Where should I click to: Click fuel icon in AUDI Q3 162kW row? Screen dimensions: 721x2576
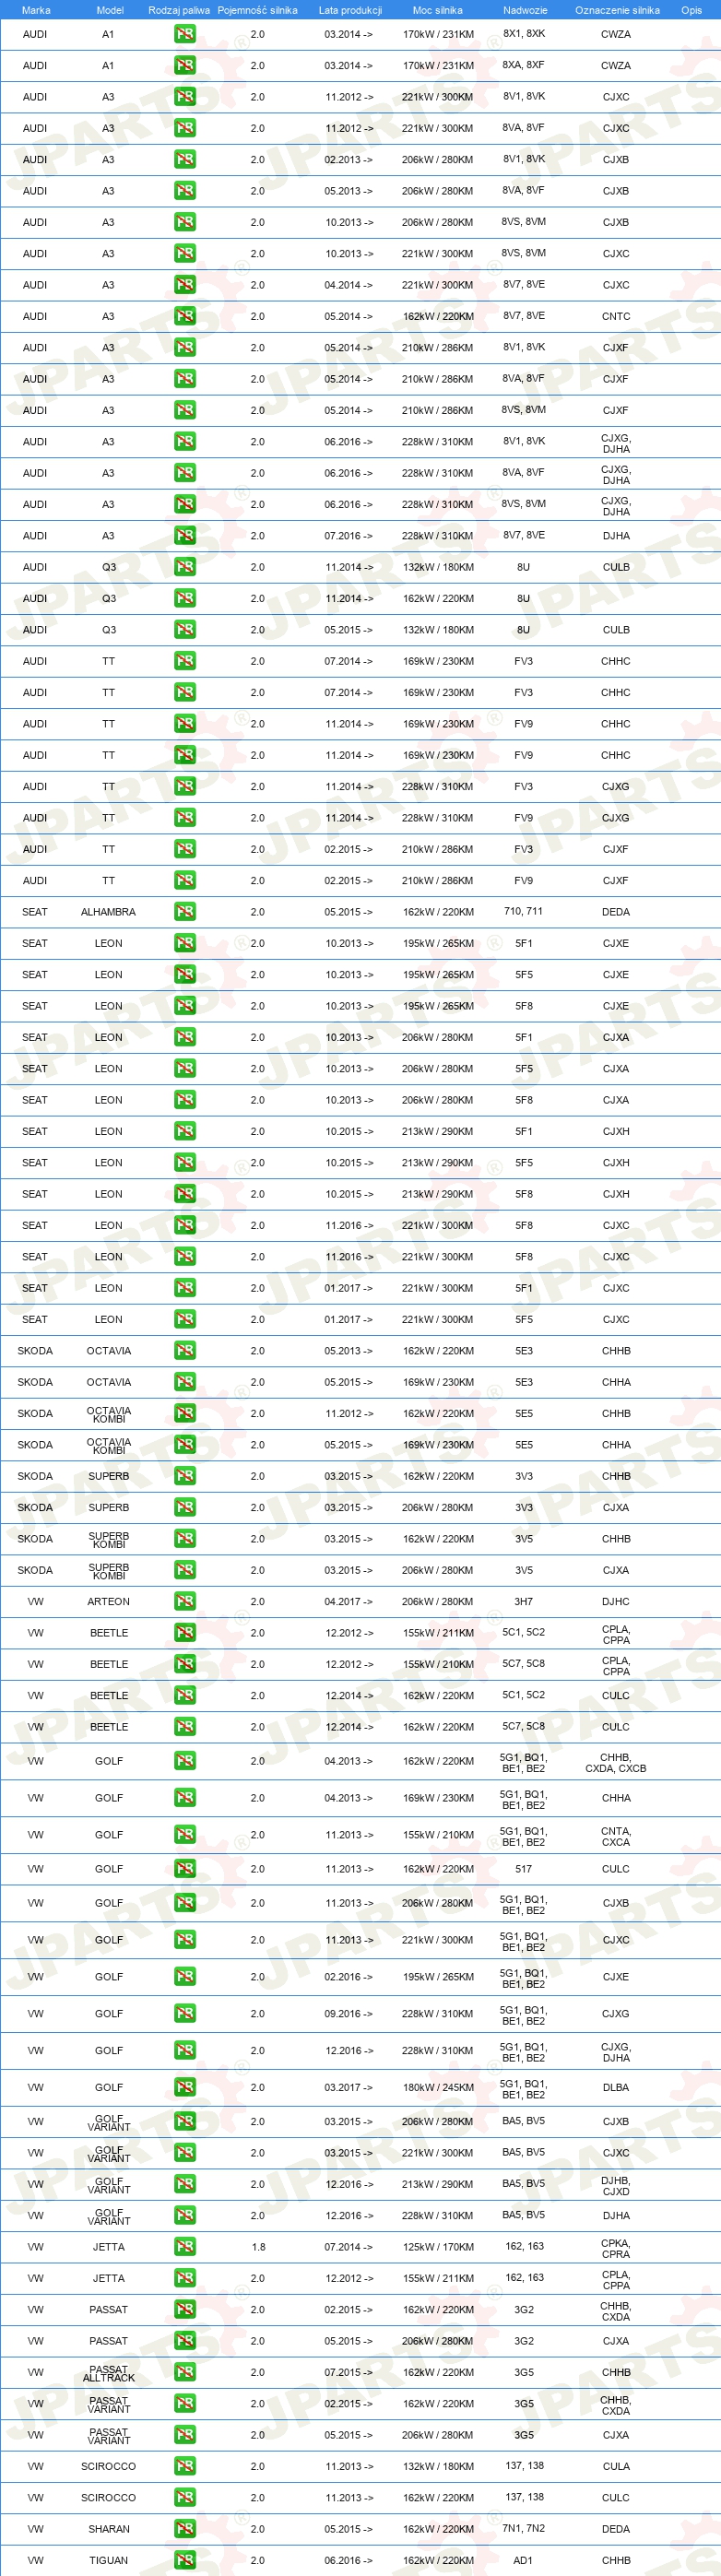[185, 598]
